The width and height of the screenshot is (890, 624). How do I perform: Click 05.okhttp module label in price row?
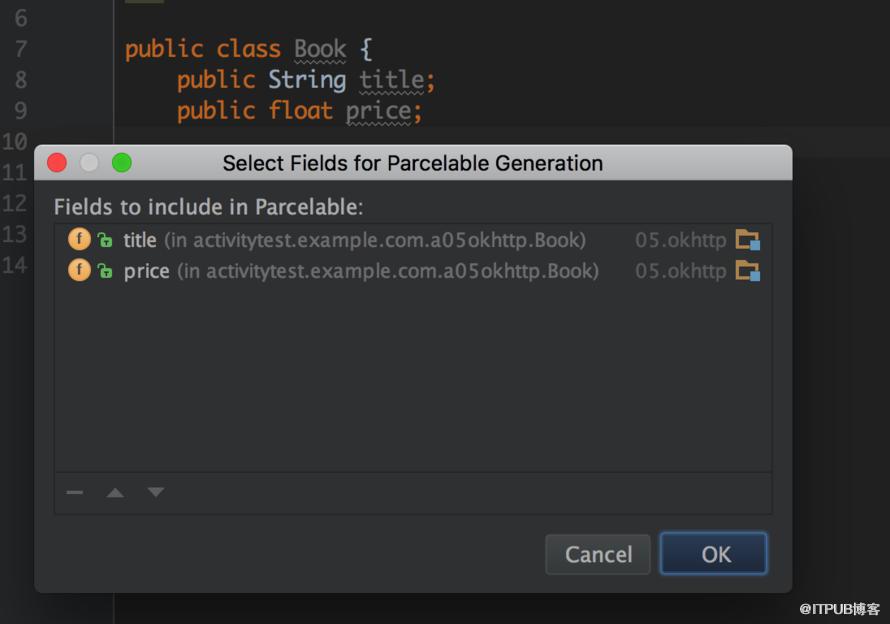pyautogui.click(x=681, y=271)
